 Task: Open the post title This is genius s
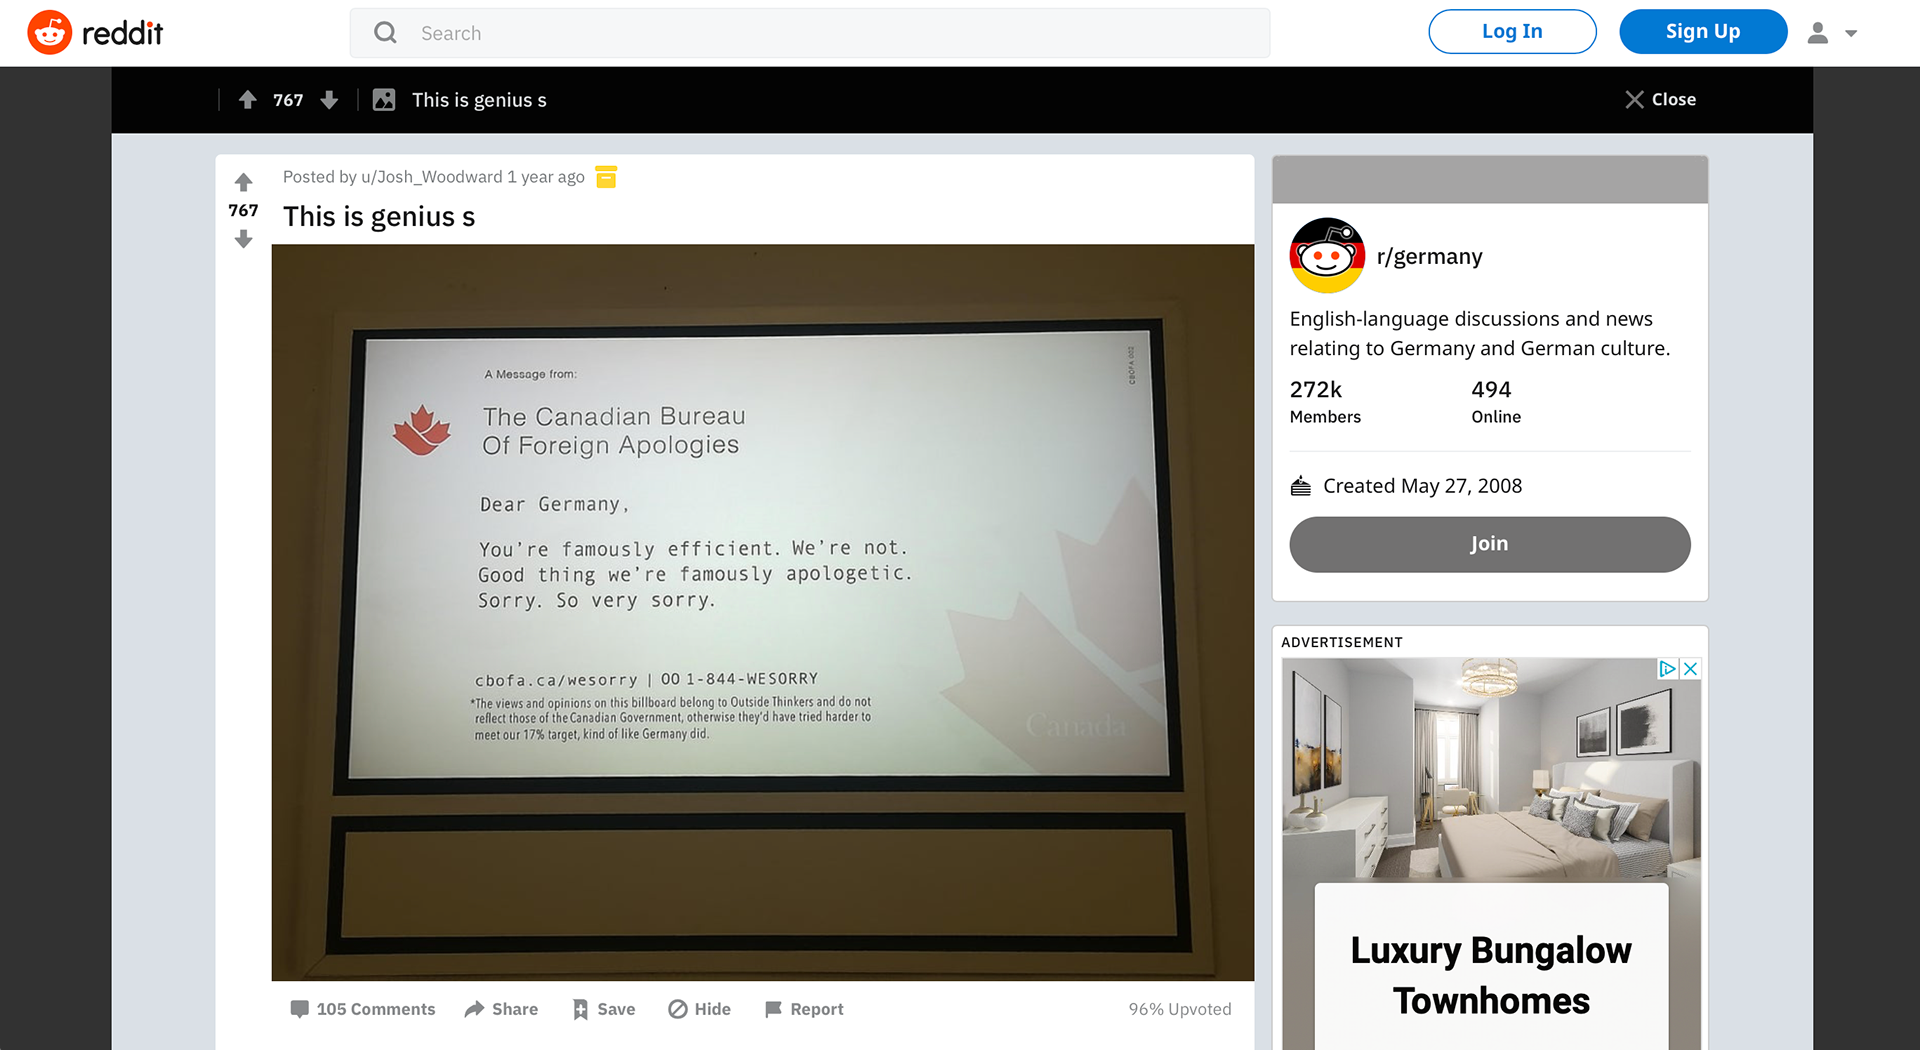pos(379,216)
